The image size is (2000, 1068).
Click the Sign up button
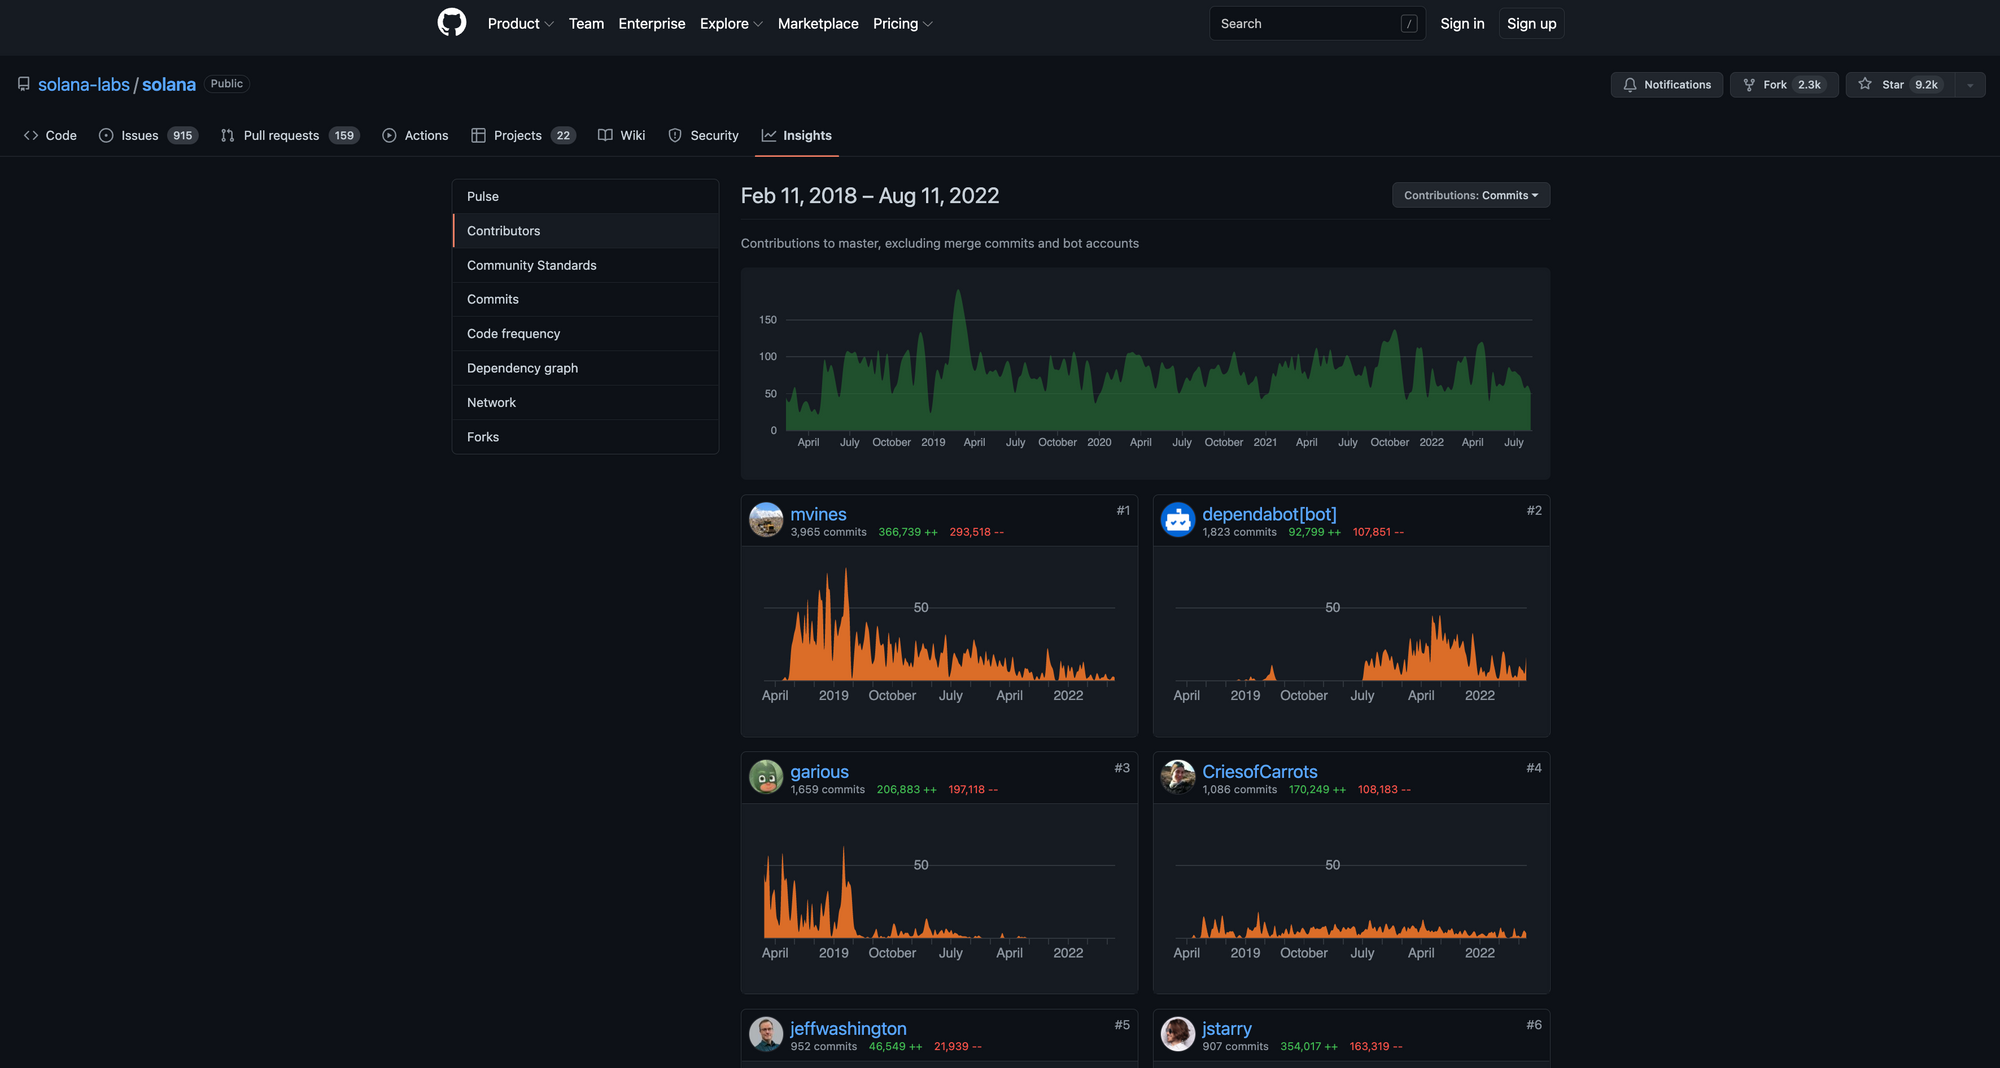(1531, 23)
